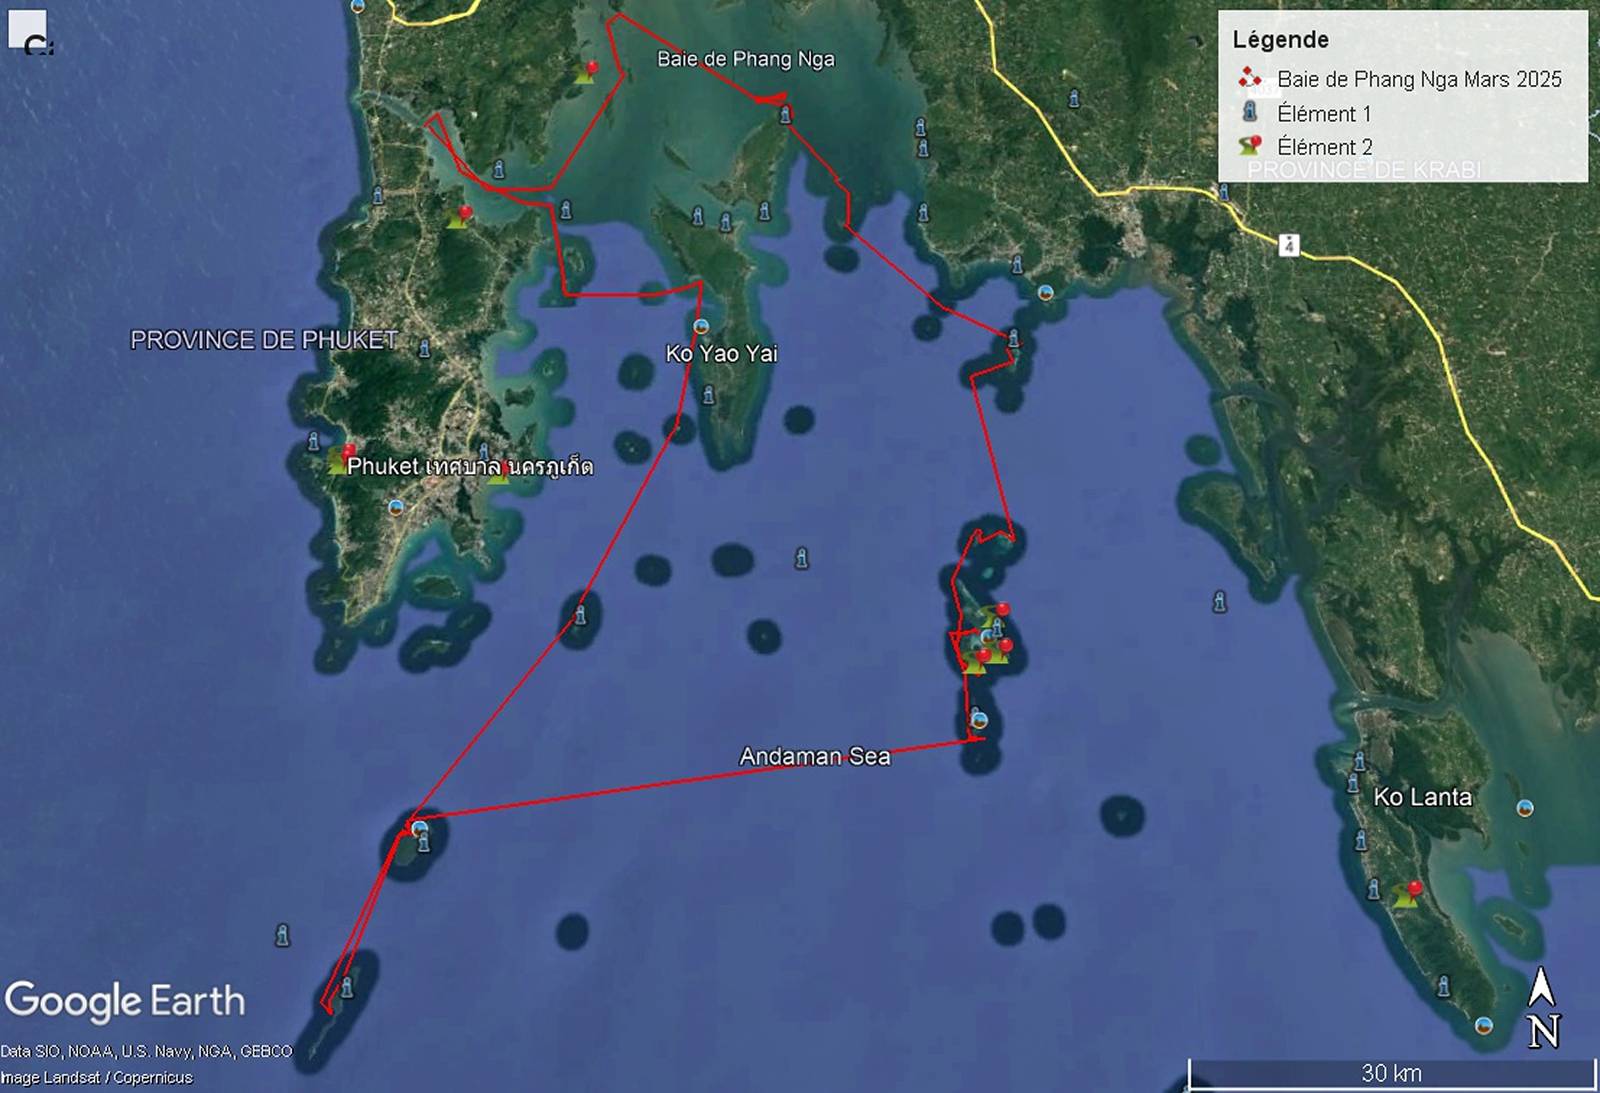Viewport: 1600px width, 1093px height.
Task: Click the Andaman Sea label
Action: point(814,757)
